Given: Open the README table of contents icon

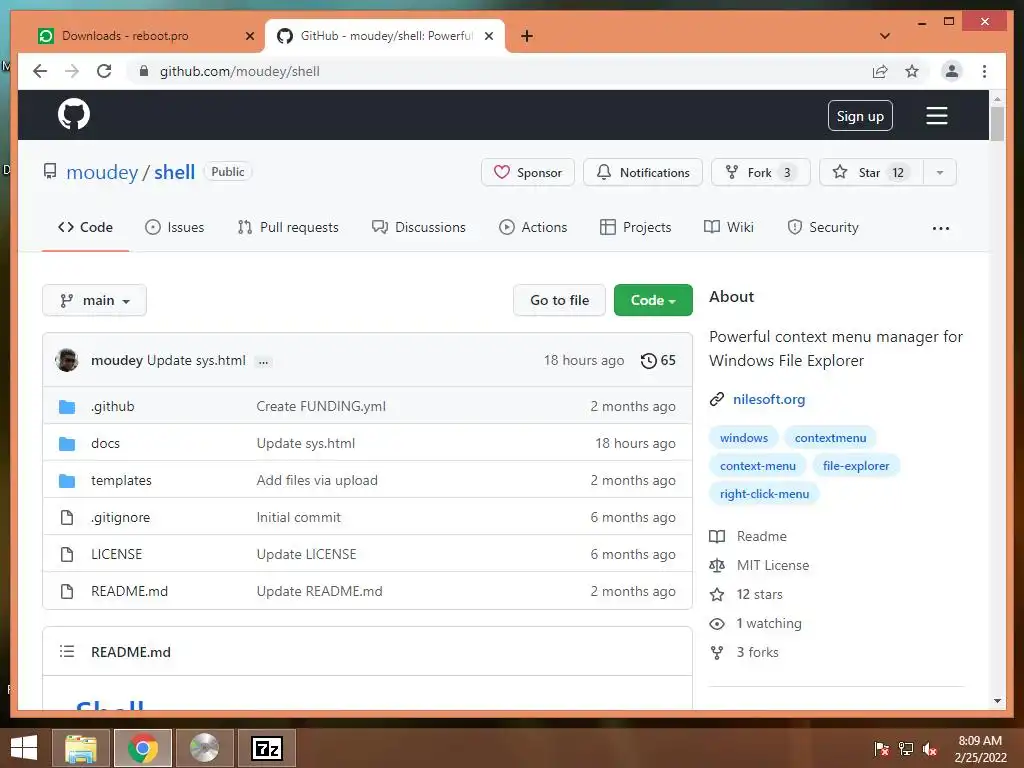Looking at the screenshot, I should click(x=67, y=652).
